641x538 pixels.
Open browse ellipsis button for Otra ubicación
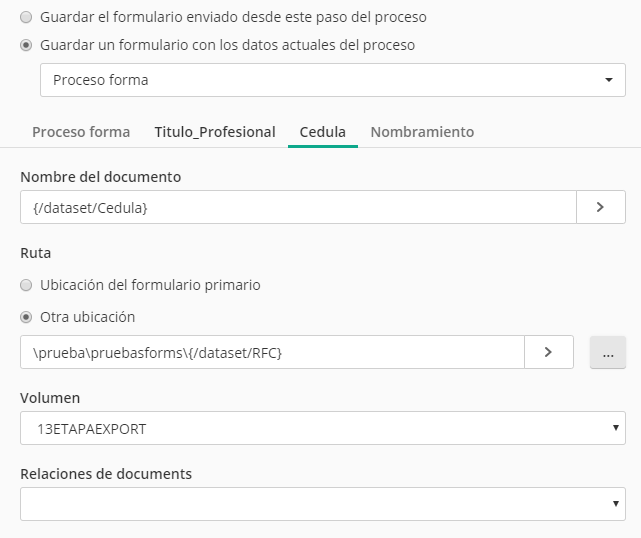[607, 352]
